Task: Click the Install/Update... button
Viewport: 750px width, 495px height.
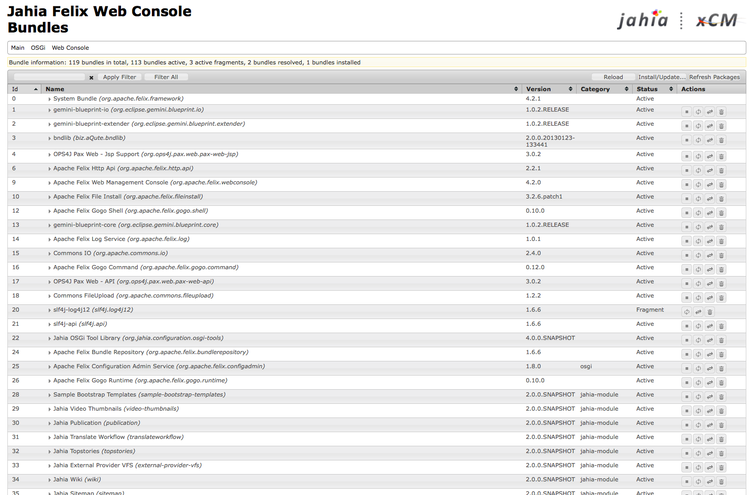Action: pyautogui.click(x=661, y=77)
